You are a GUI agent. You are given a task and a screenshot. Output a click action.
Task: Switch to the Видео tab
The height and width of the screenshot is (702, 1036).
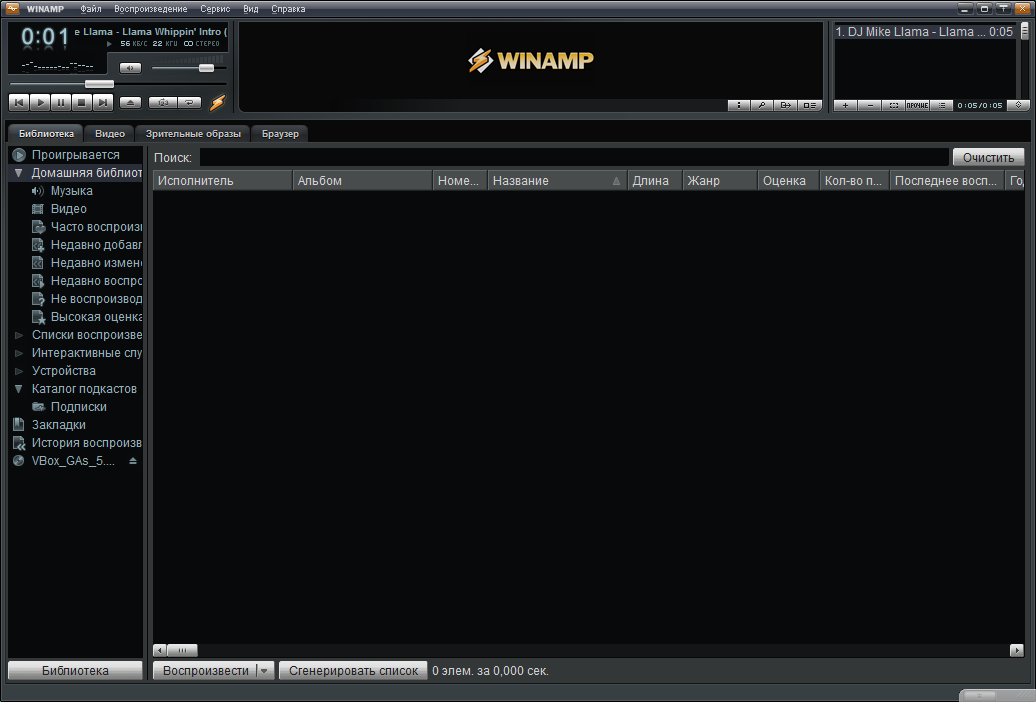coord(110,134)
